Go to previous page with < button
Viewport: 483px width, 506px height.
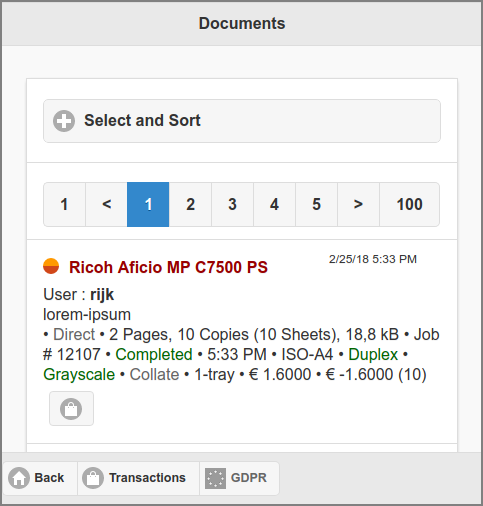tap(106, 204)
